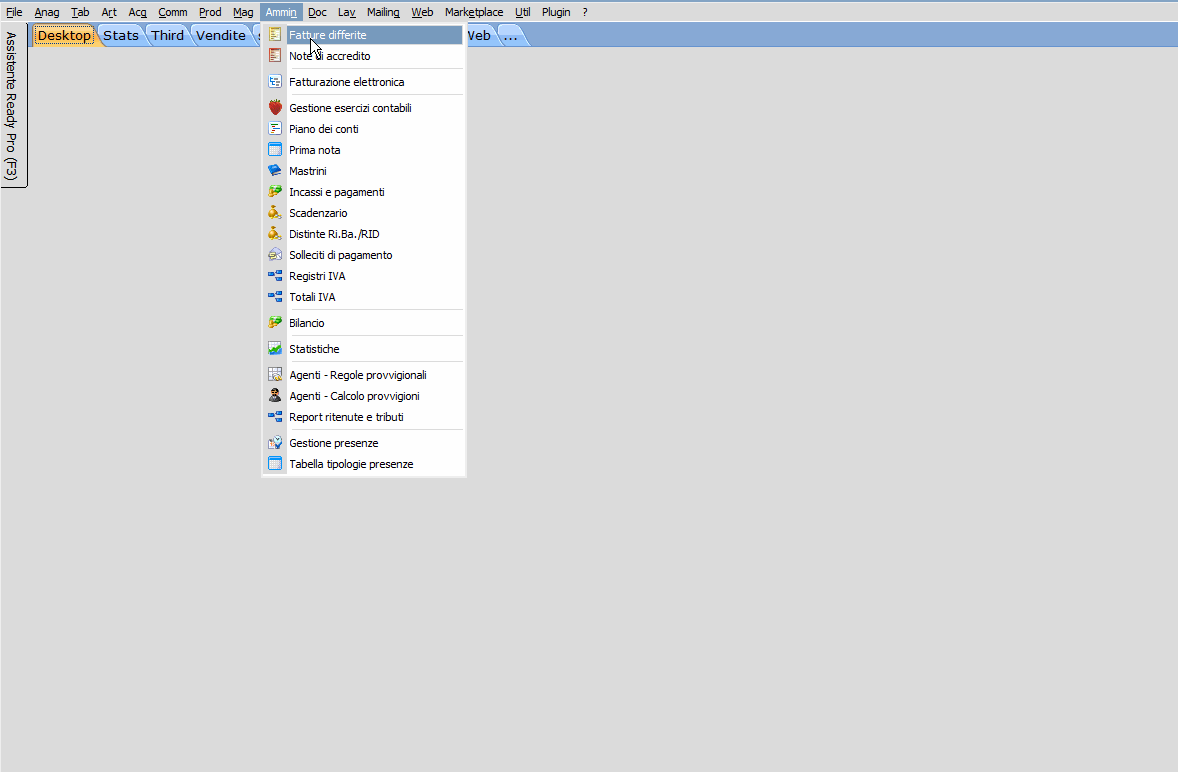The height and width of the screenshot is (772, 1178).
Task: Select Note di accredito menu entry
Action: click(364, 56)
